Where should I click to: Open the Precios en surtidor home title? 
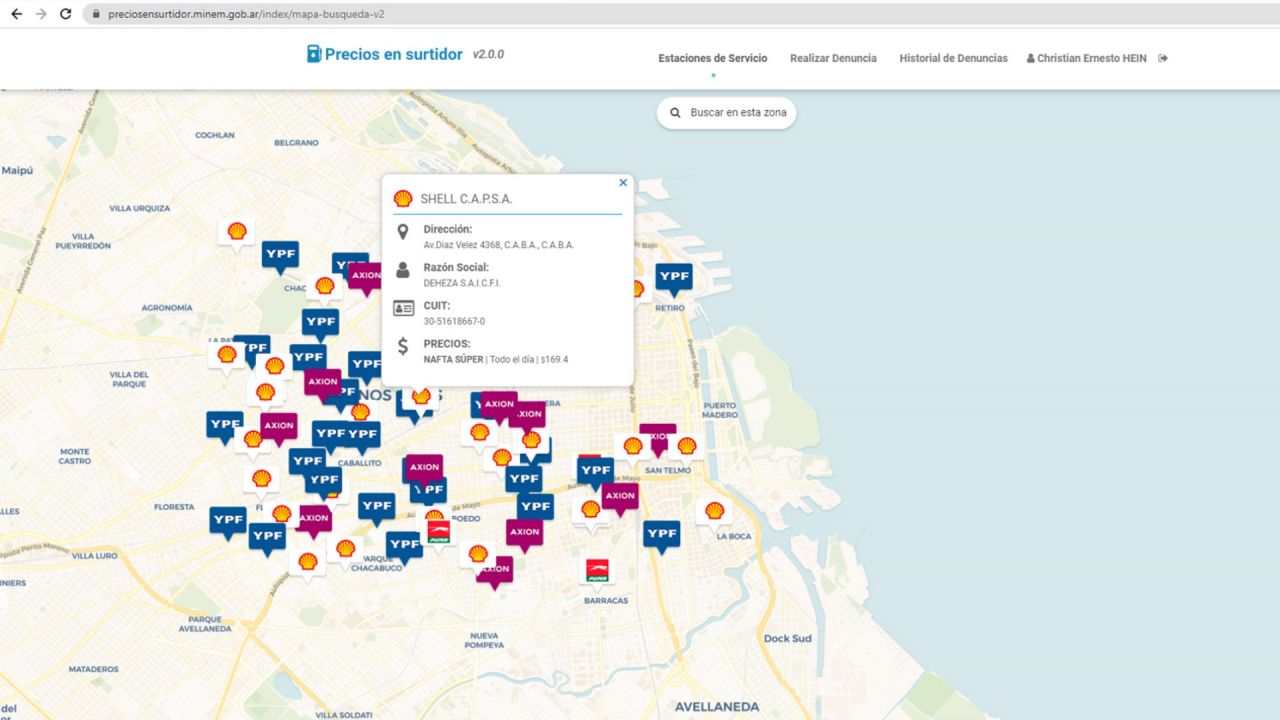[x=394, y=54]
